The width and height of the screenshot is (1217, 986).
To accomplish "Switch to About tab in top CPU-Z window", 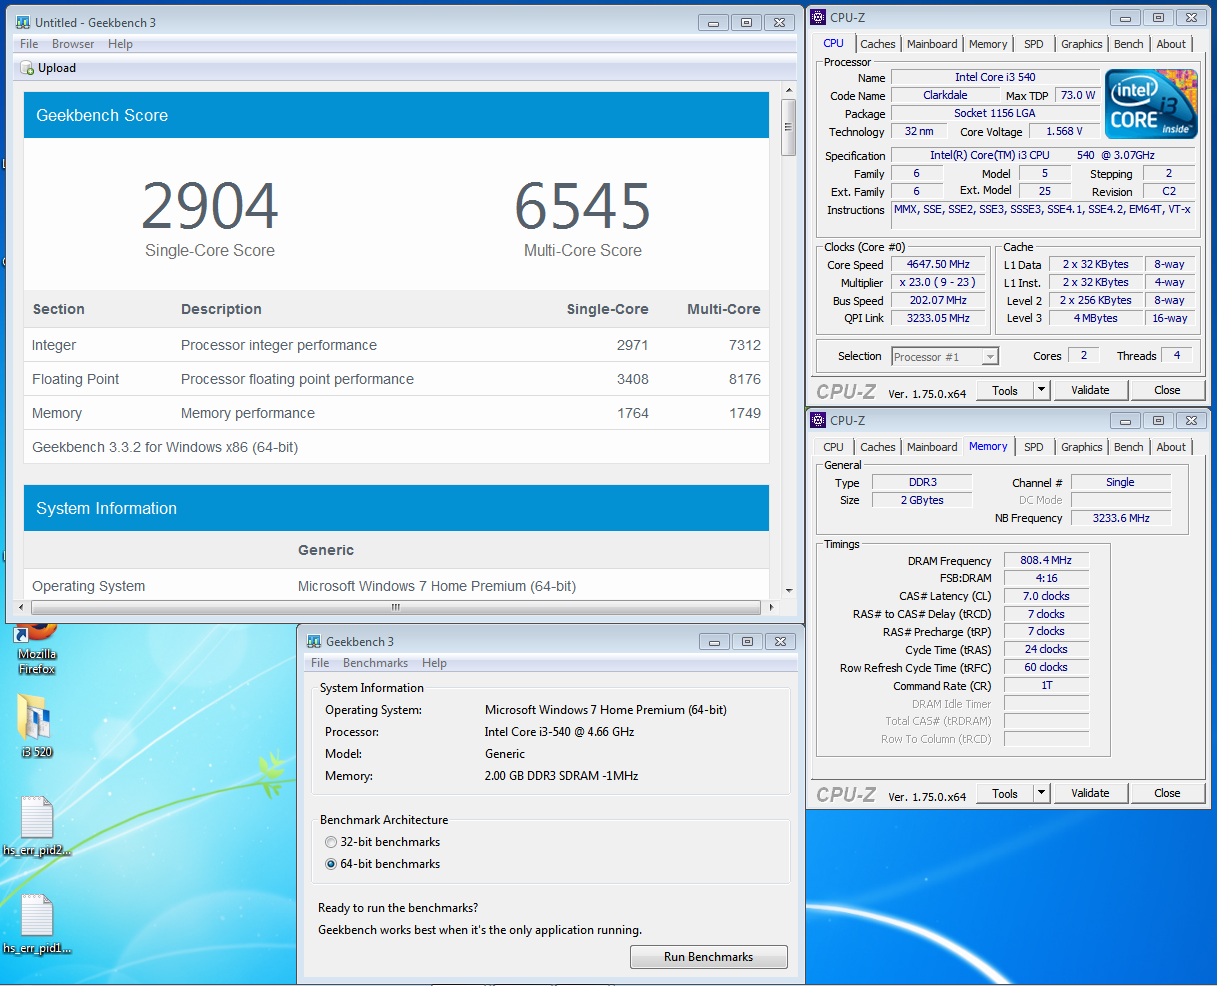I will 1171,44.
